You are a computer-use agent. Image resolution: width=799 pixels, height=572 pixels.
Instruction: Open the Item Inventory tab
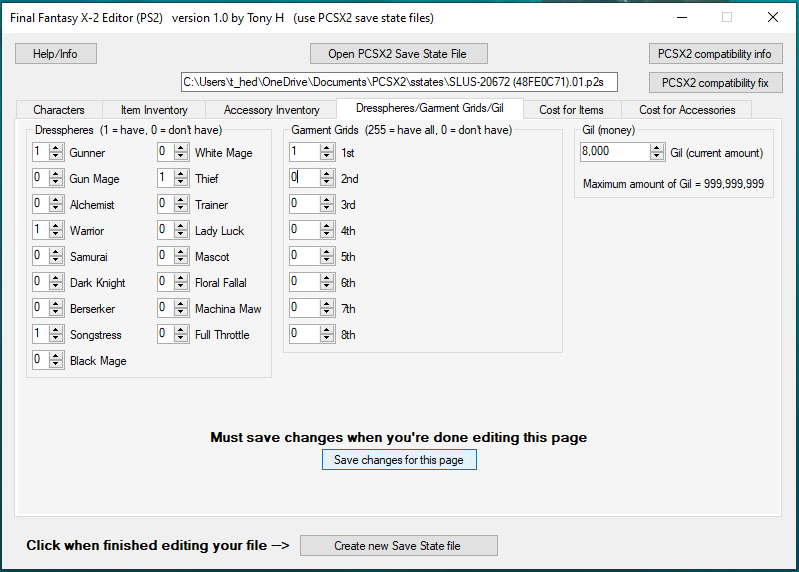click(x=153, y=110)
